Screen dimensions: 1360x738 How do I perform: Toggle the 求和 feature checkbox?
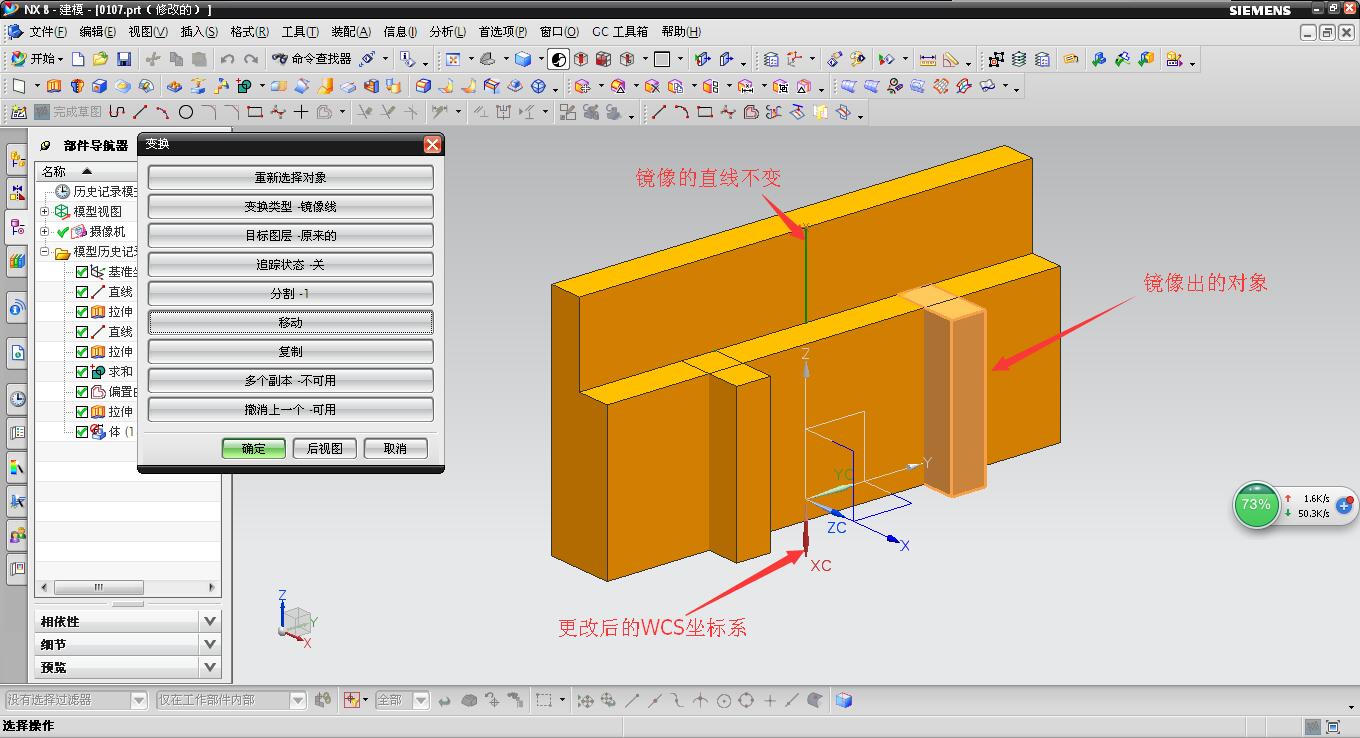tap(82, 372)
